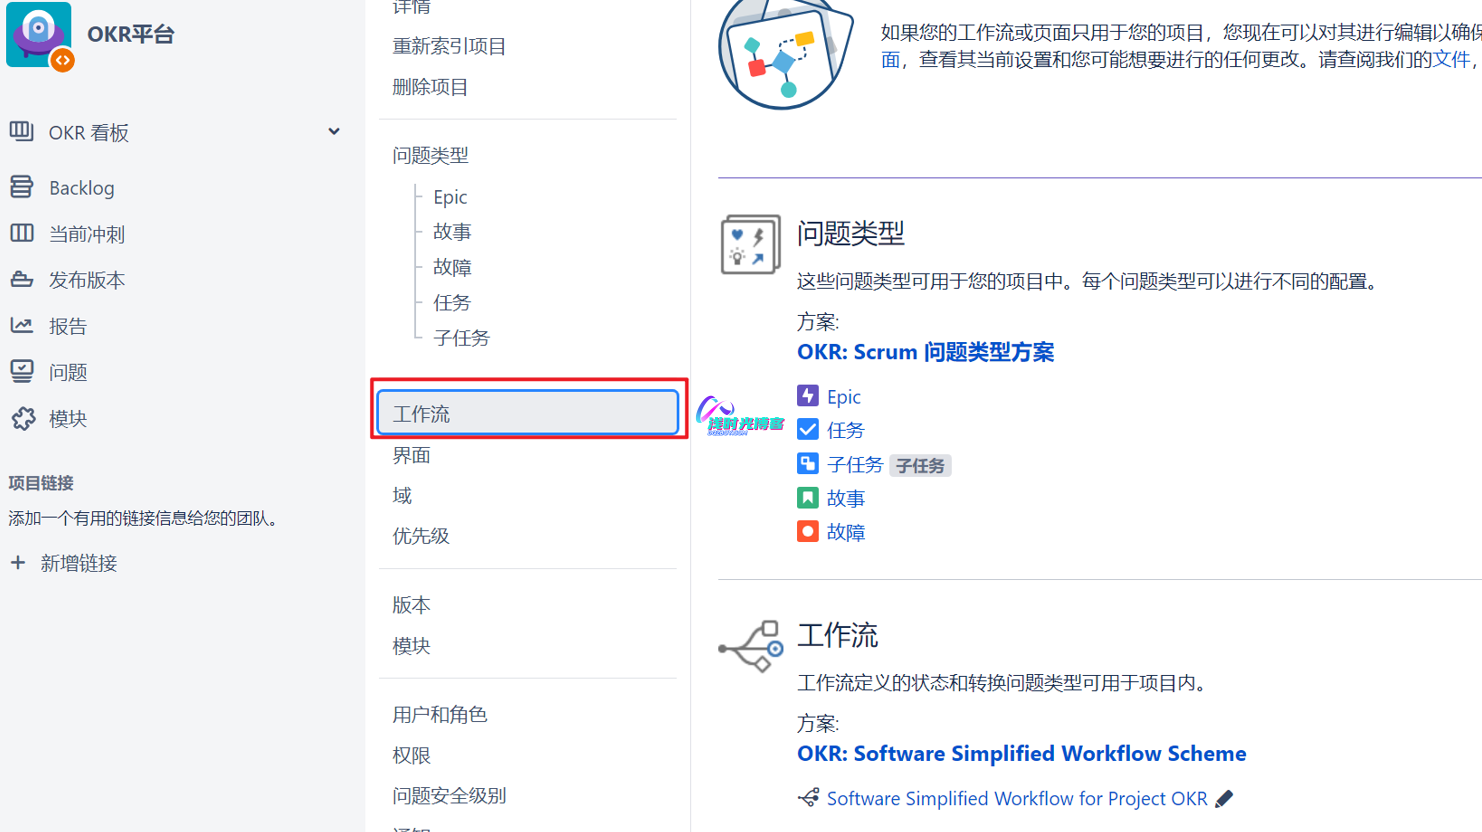Select Epic under 问题类型 tree
The width and height of the screenshot is (1482, 832).
click(x=450, y=197)
